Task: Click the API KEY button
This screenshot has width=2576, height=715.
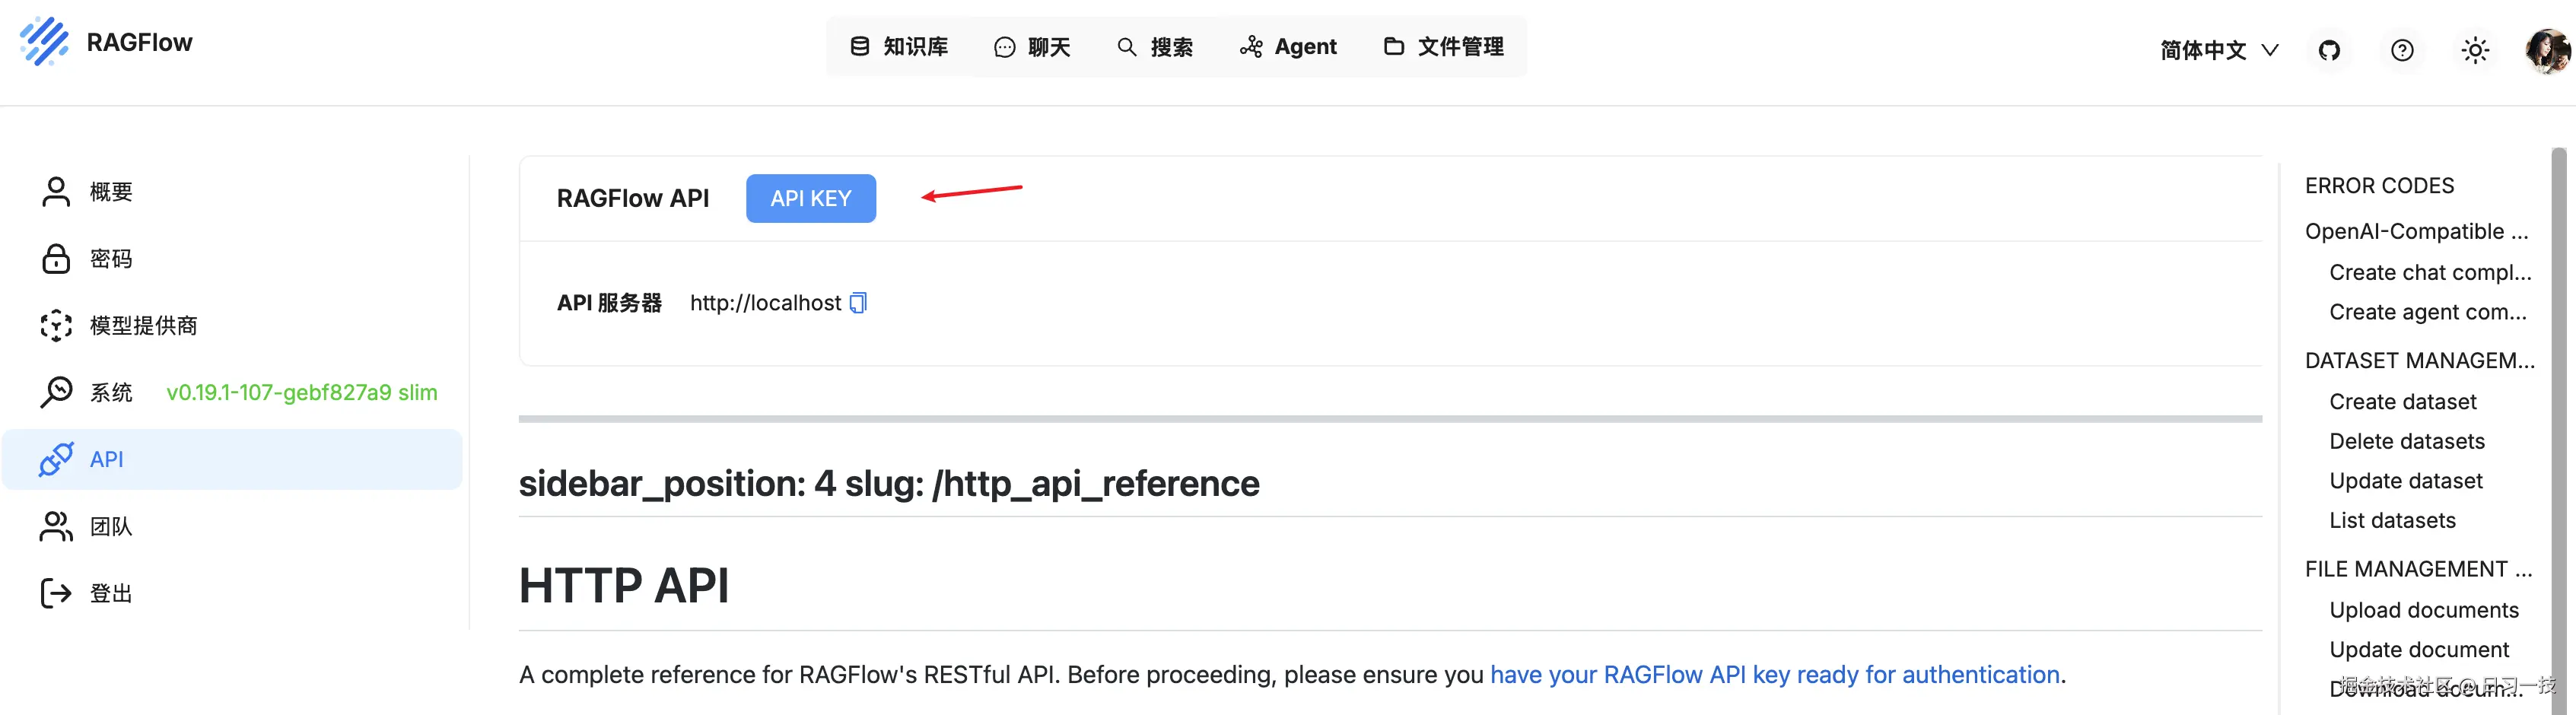Action: click(811, 198)
